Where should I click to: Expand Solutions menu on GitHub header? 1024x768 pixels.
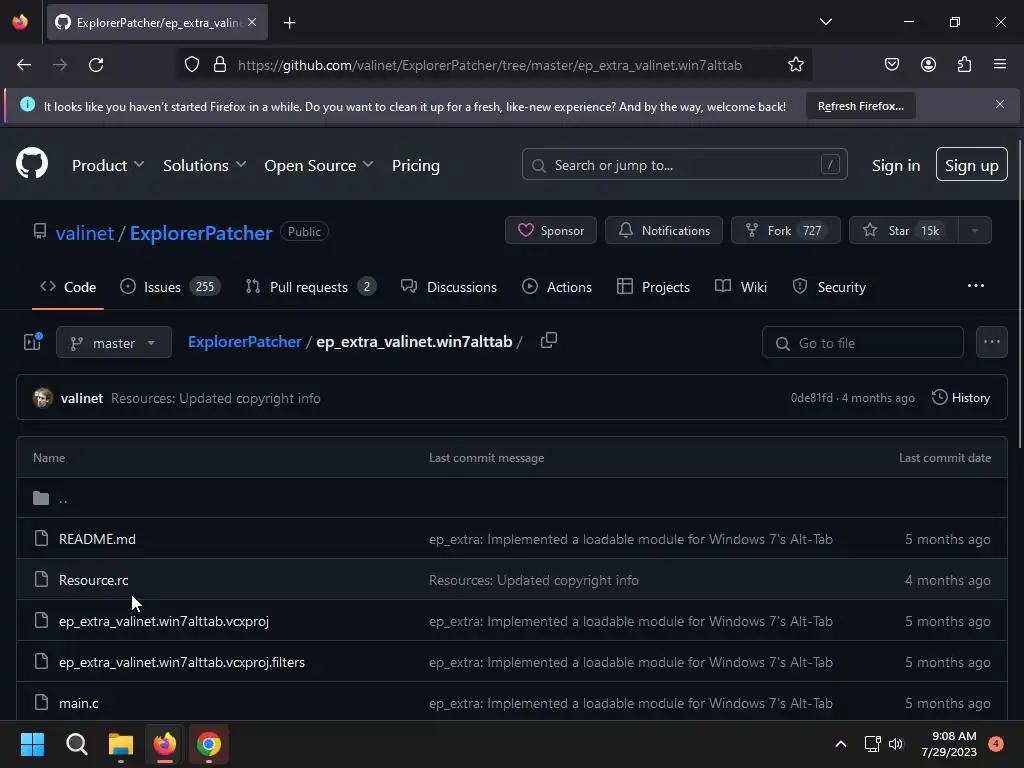[204, 166]
